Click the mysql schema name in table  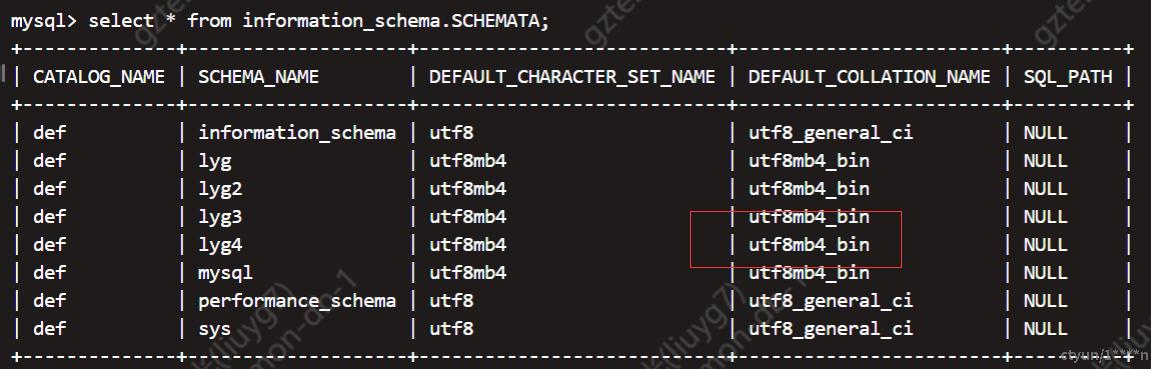pyautogui.click(x=225, y=272)
